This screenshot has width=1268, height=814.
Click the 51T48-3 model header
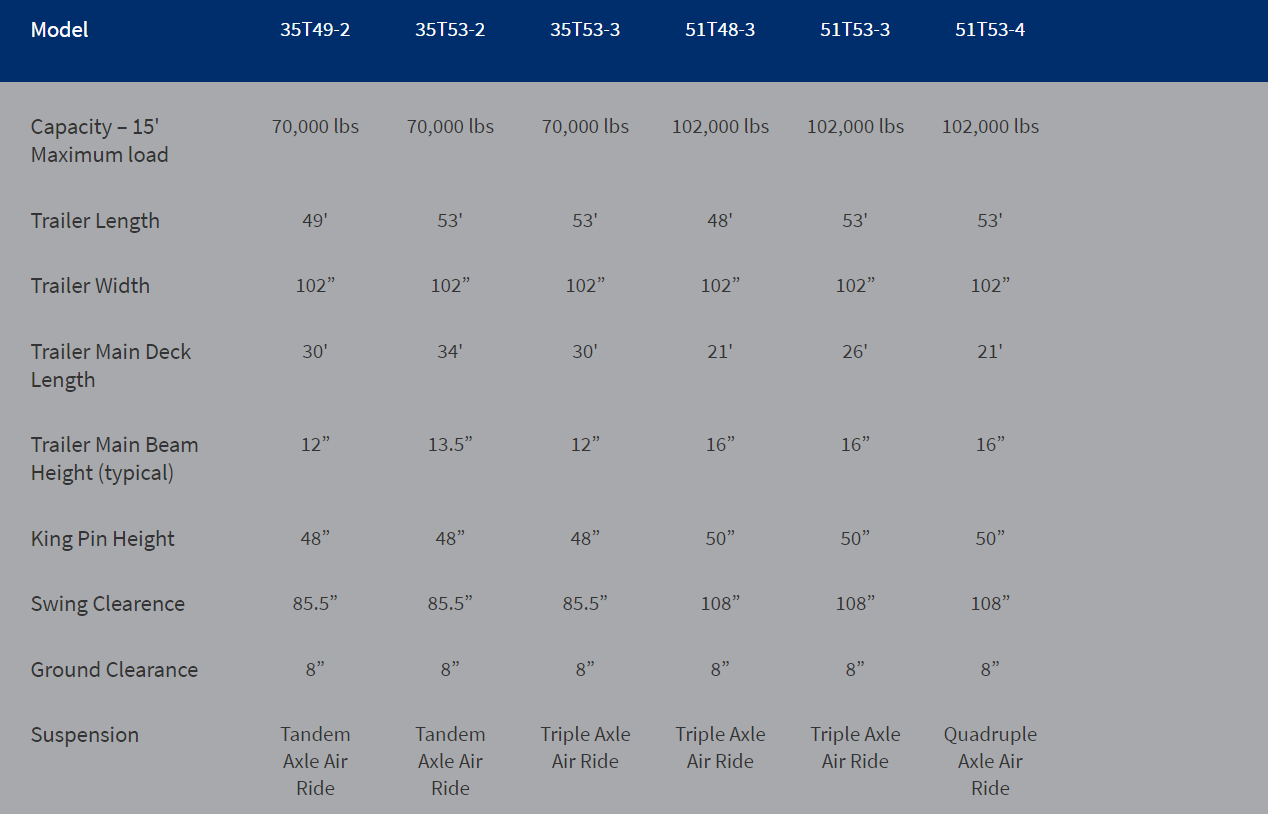coord(720,30)
